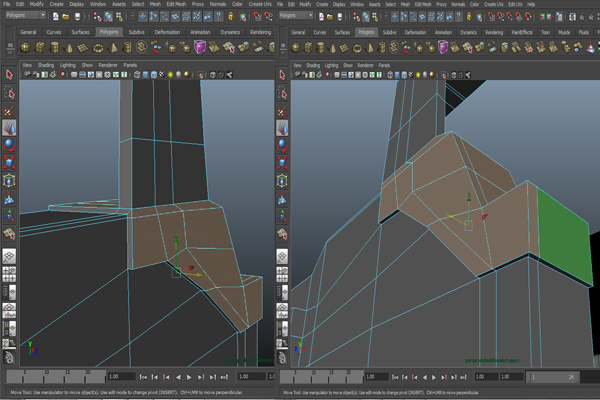The width and height of the screenshot is (600, 400).
Task: Switch to single perspective layout in right window
Action: [282, 256]
